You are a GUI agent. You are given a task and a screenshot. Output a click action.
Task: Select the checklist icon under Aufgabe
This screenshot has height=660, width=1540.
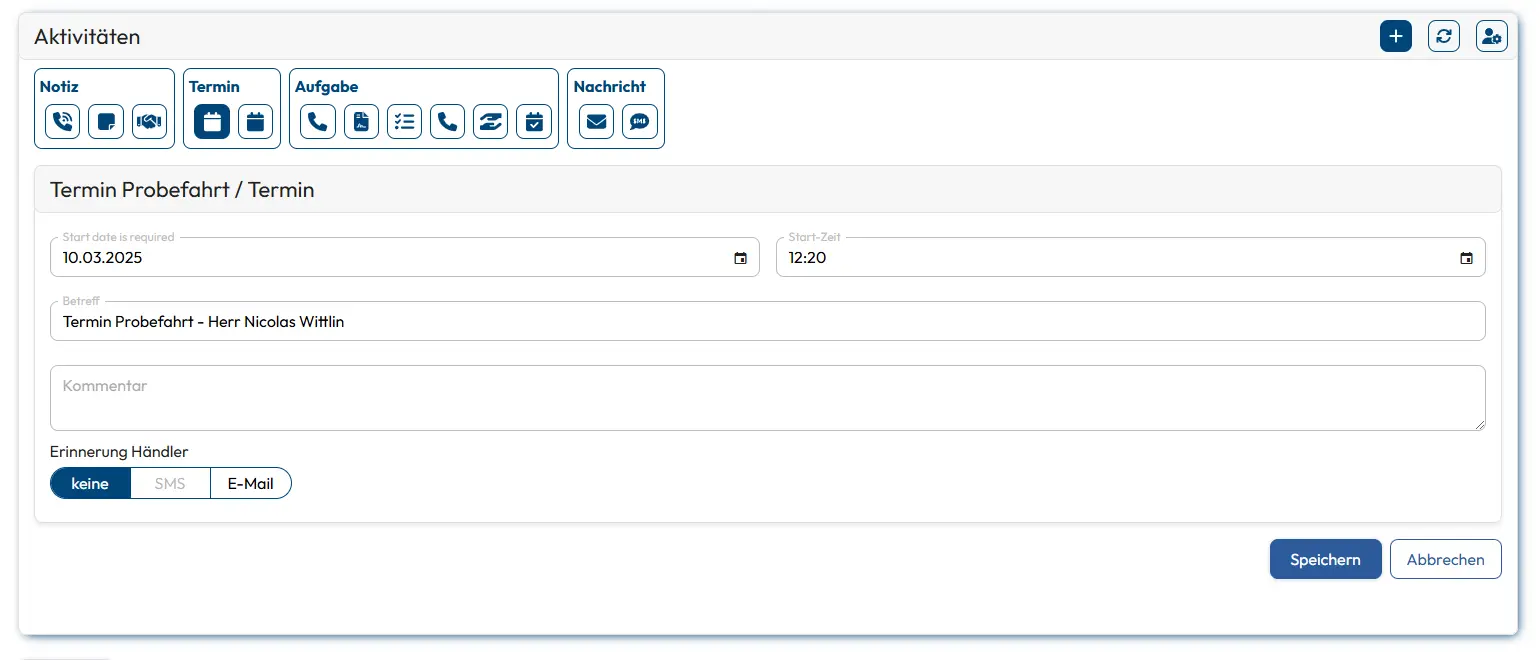[x=404, y=122]
